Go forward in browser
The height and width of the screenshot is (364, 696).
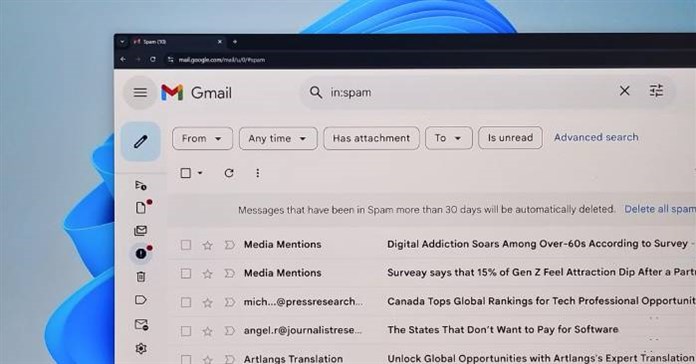pyautogui.click(x=138, y=59)
